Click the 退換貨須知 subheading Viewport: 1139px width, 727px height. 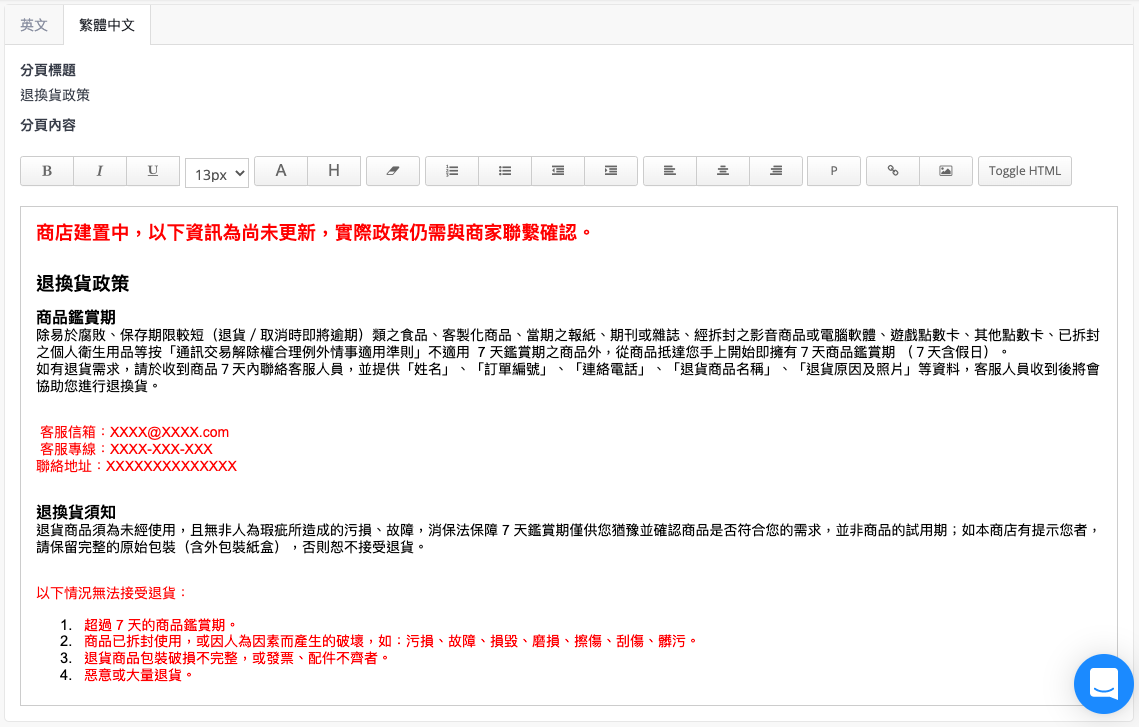point(76,512)
